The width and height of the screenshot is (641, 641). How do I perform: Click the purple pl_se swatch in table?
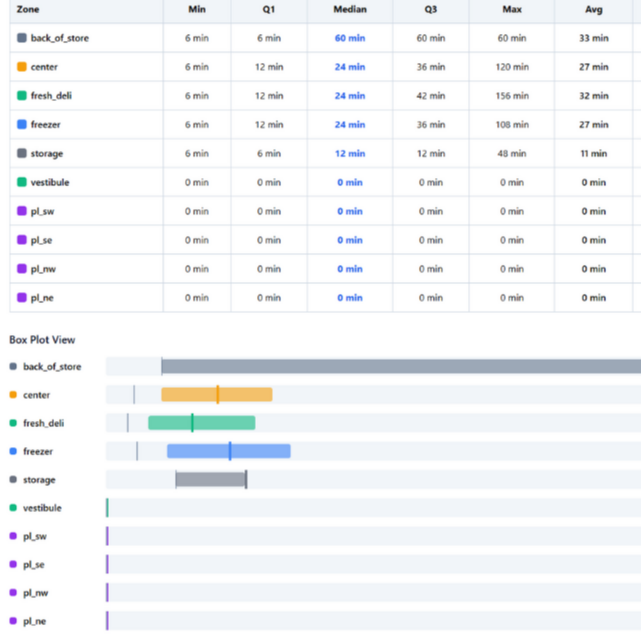click(22, 240)
